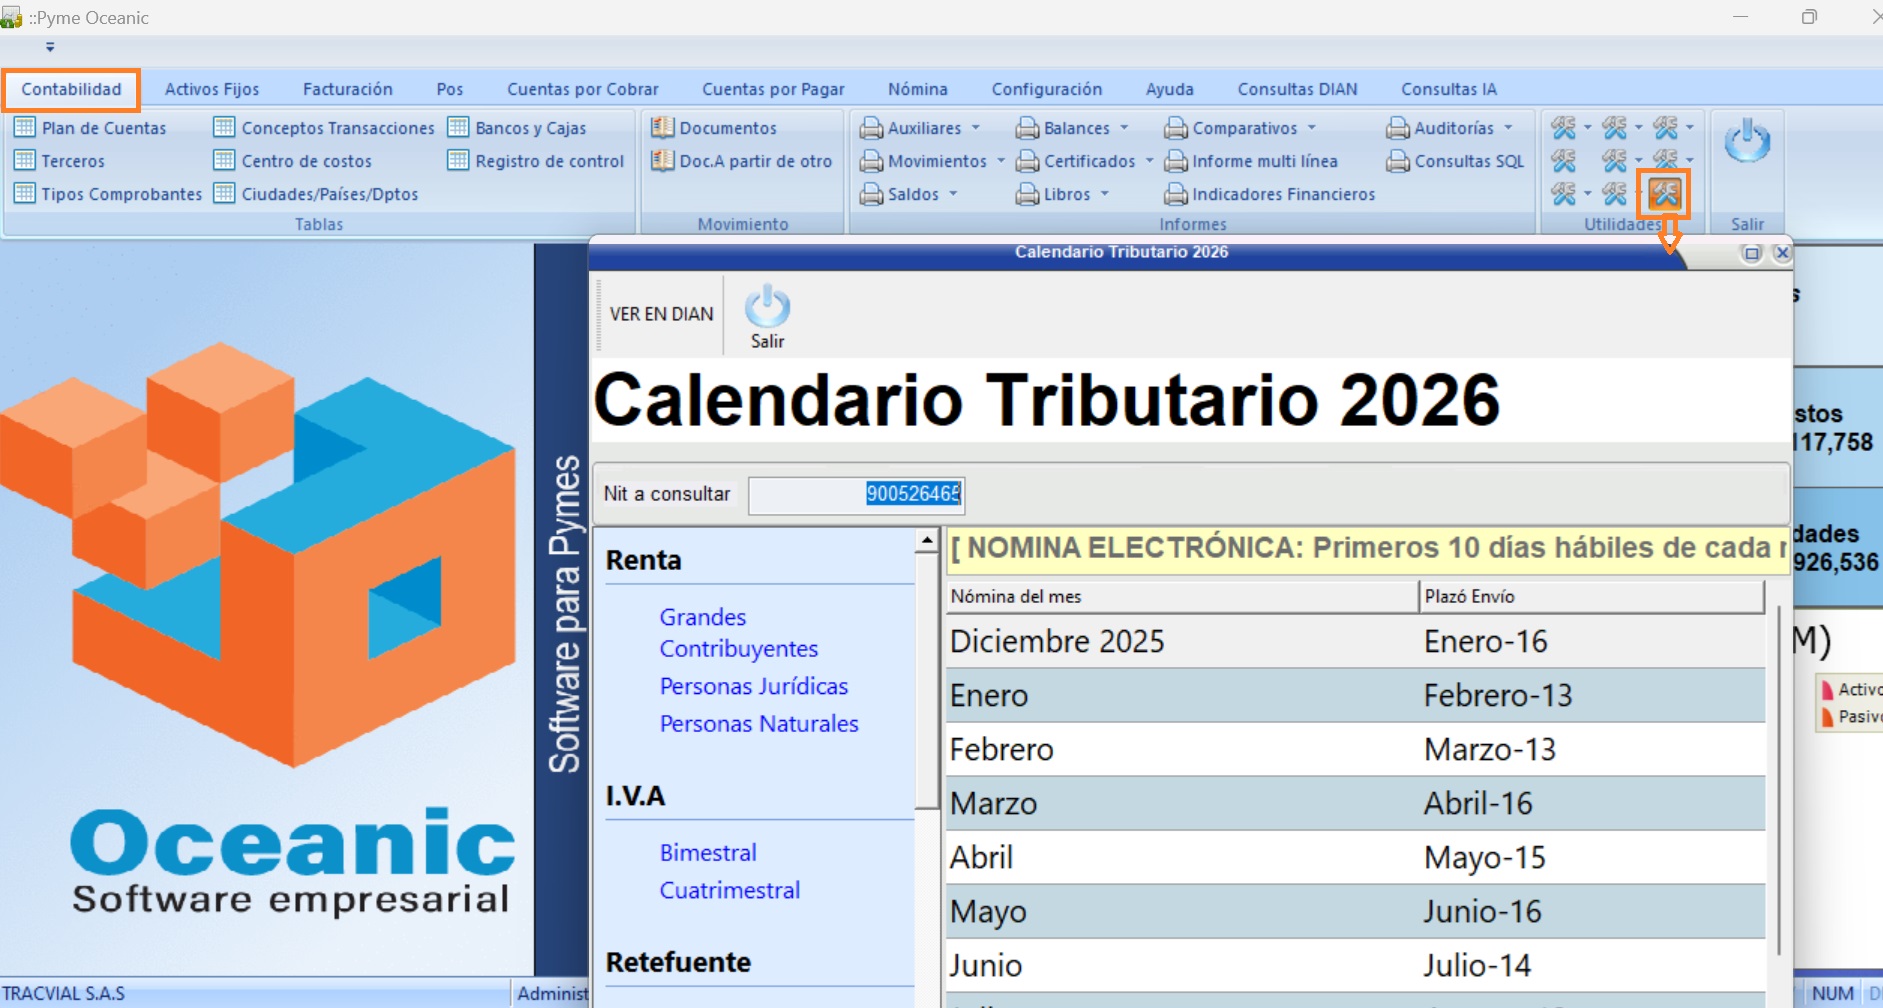Click the Plan de Cuentas table icon
Viewport: 1883px width, 1008px height.
point(25,128)
